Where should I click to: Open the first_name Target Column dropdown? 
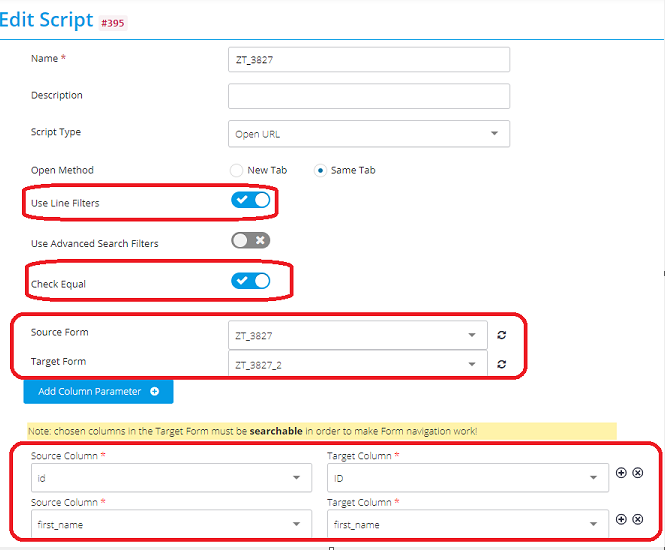tap(468, 524)
